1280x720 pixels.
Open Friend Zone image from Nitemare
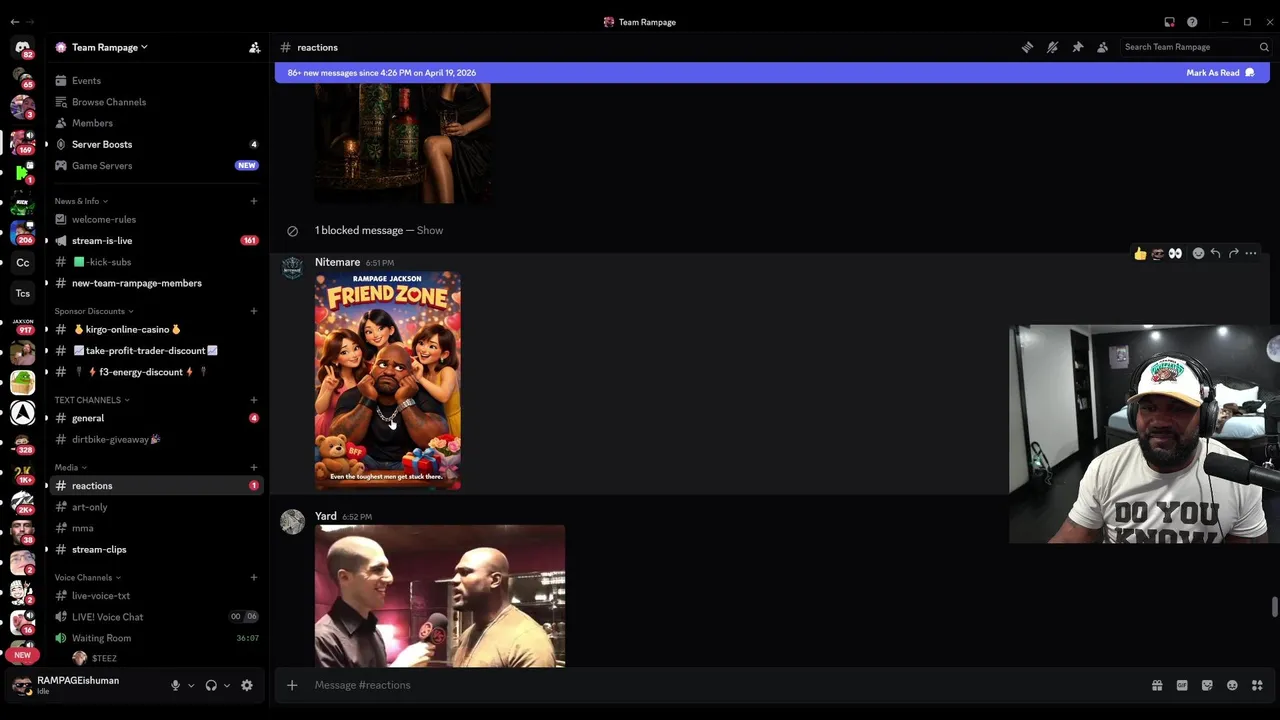pyautogui.click(x=388, y=381)
